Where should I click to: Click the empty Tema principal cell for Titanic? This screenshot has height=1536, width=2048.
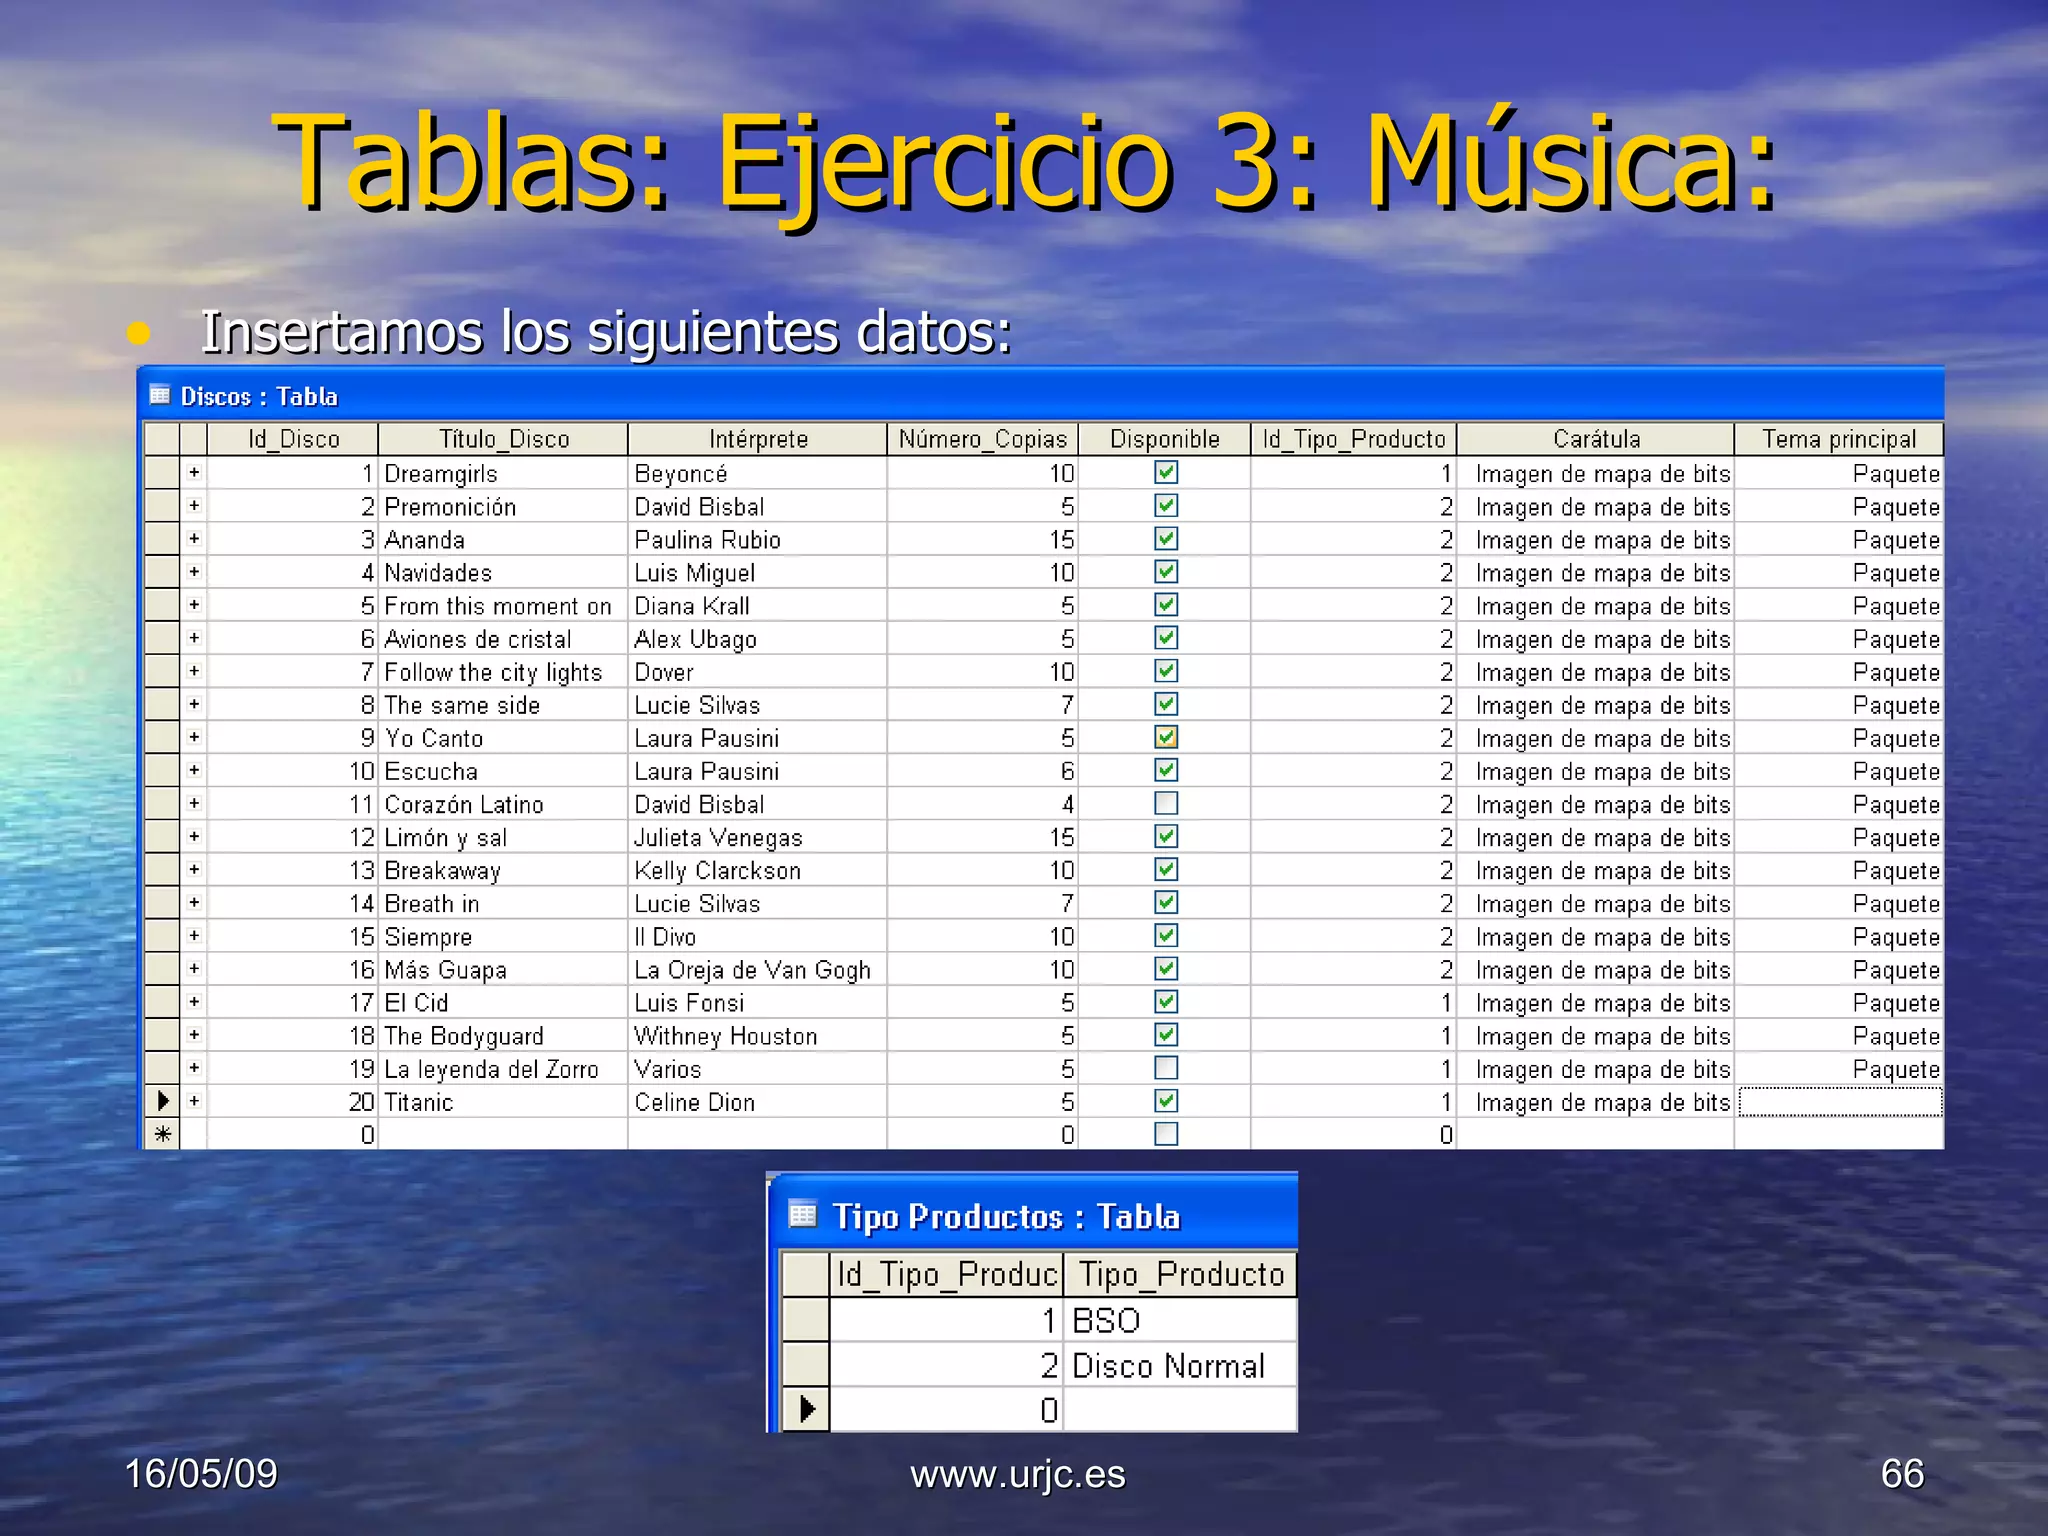point(1840,1102)
